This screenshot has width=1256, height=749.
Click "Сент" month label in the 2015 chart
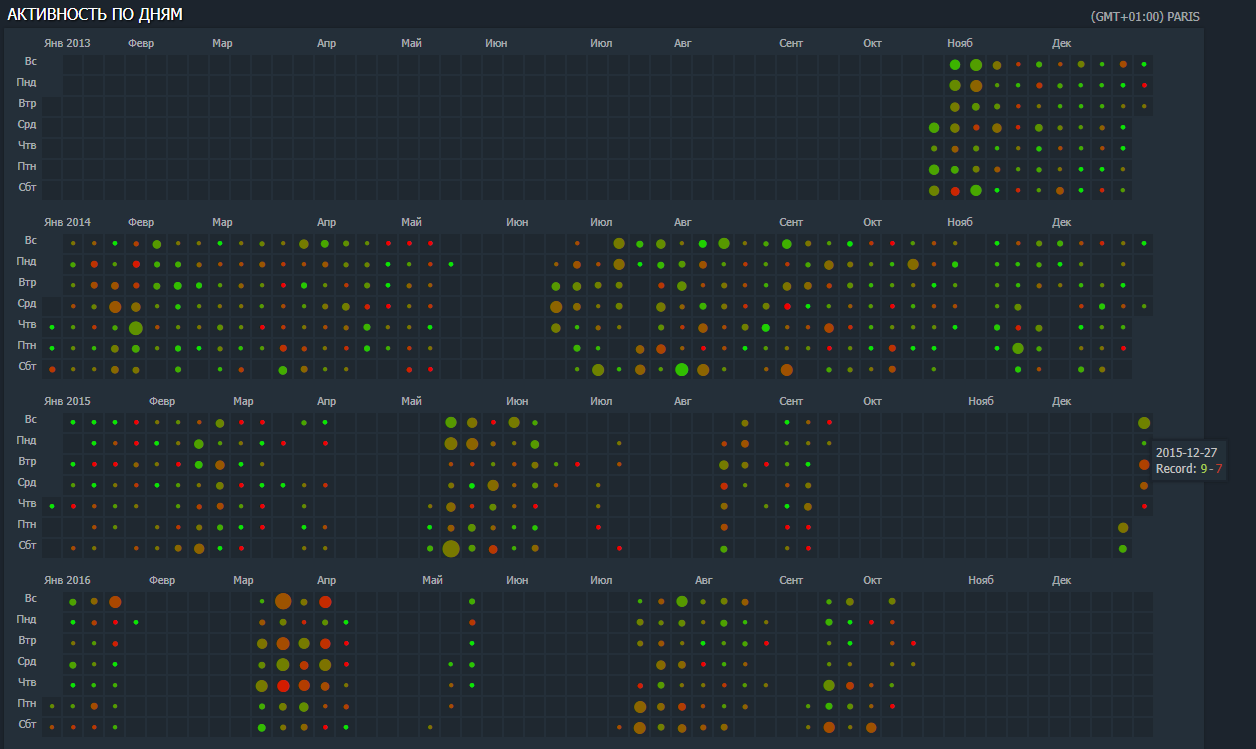791,401
